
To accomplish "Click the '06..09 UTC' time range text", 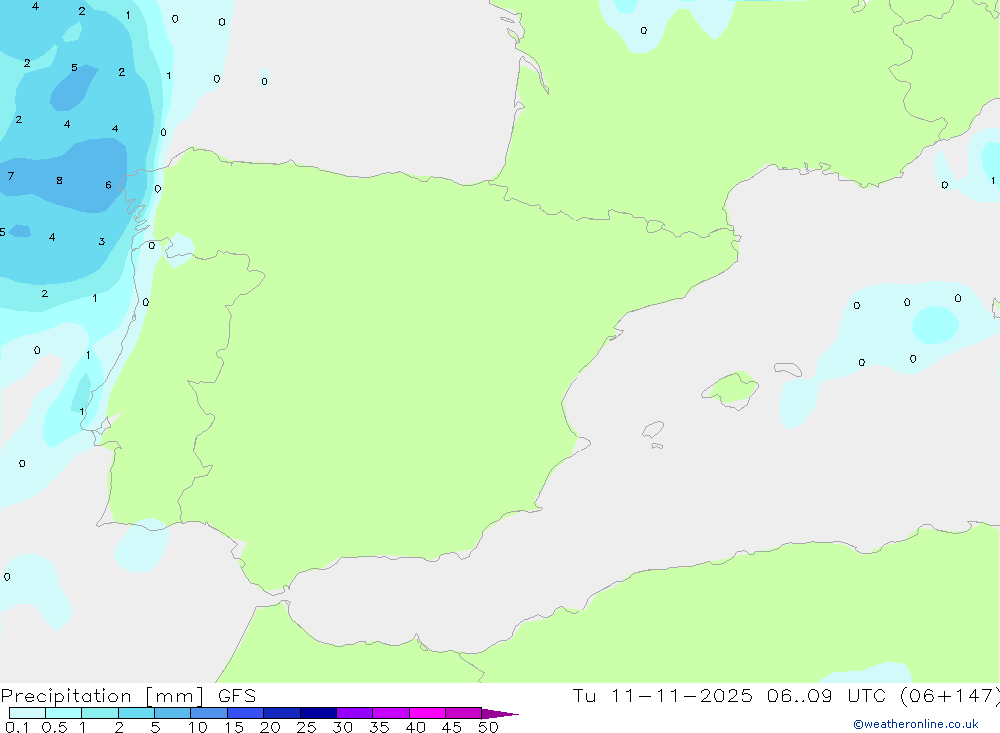I will [x=827, y=696].
